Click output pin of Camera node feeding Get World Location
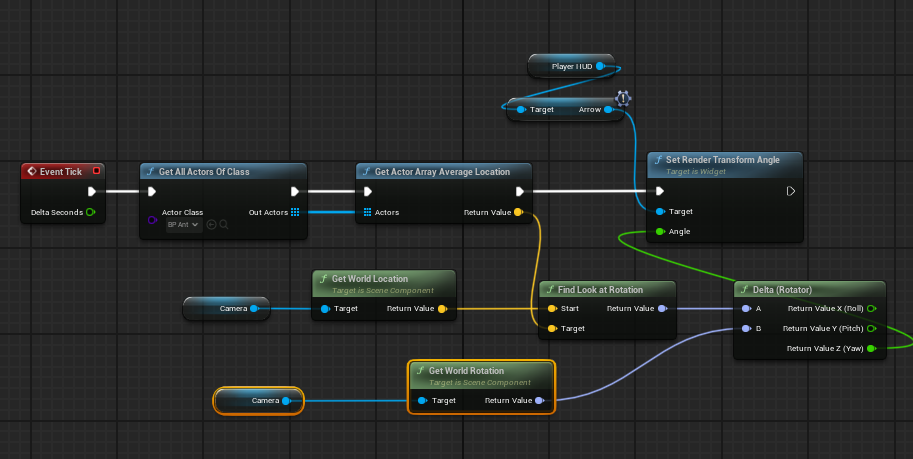Viewport: 913px width, 459px height. point(254,309)
